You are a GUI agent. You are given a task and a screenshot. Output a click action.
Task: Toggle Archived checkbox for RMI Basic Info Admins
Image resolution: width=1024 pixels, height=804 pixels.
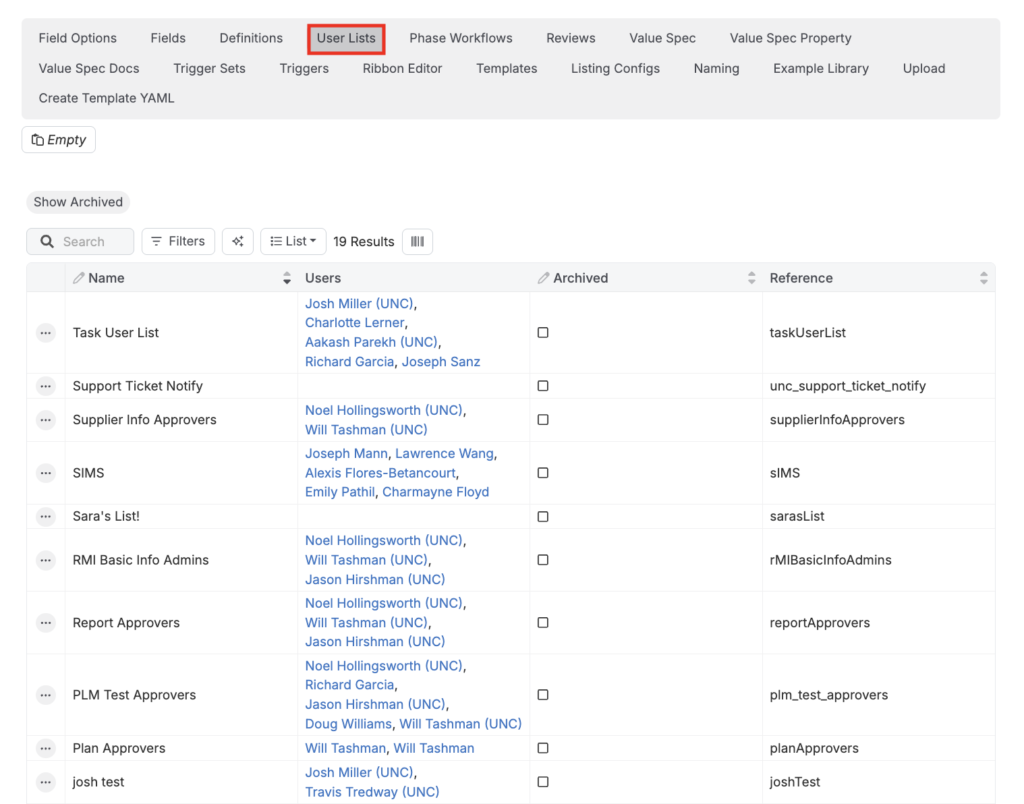click(x=543, y=560)
